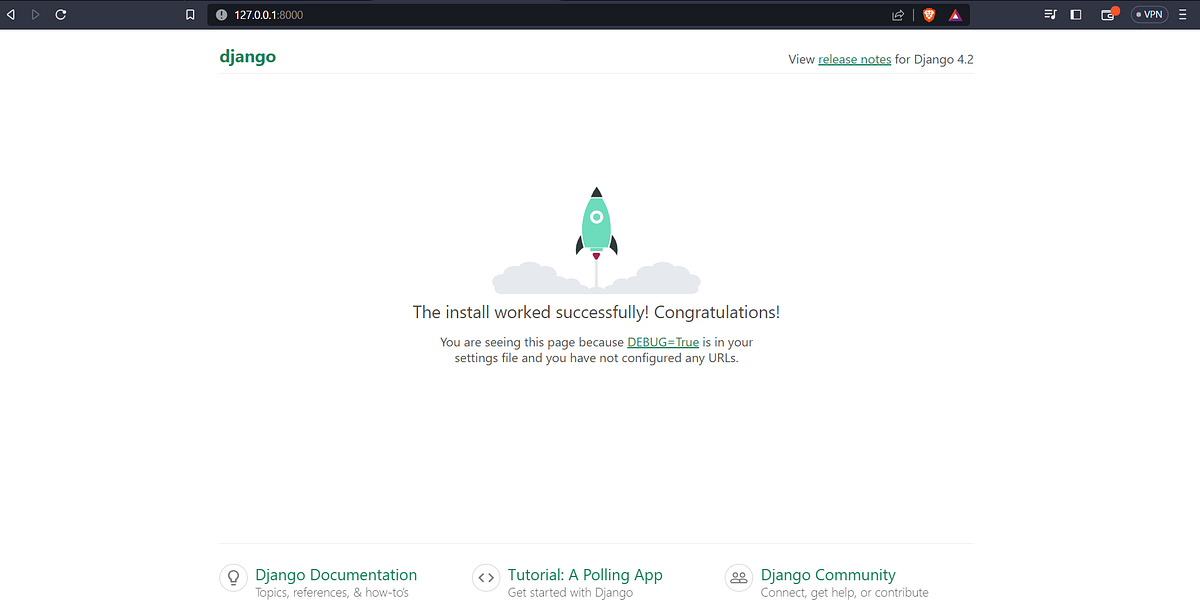
Task: Open the browser hamburger menu
Action: [x=1182, y=14]
